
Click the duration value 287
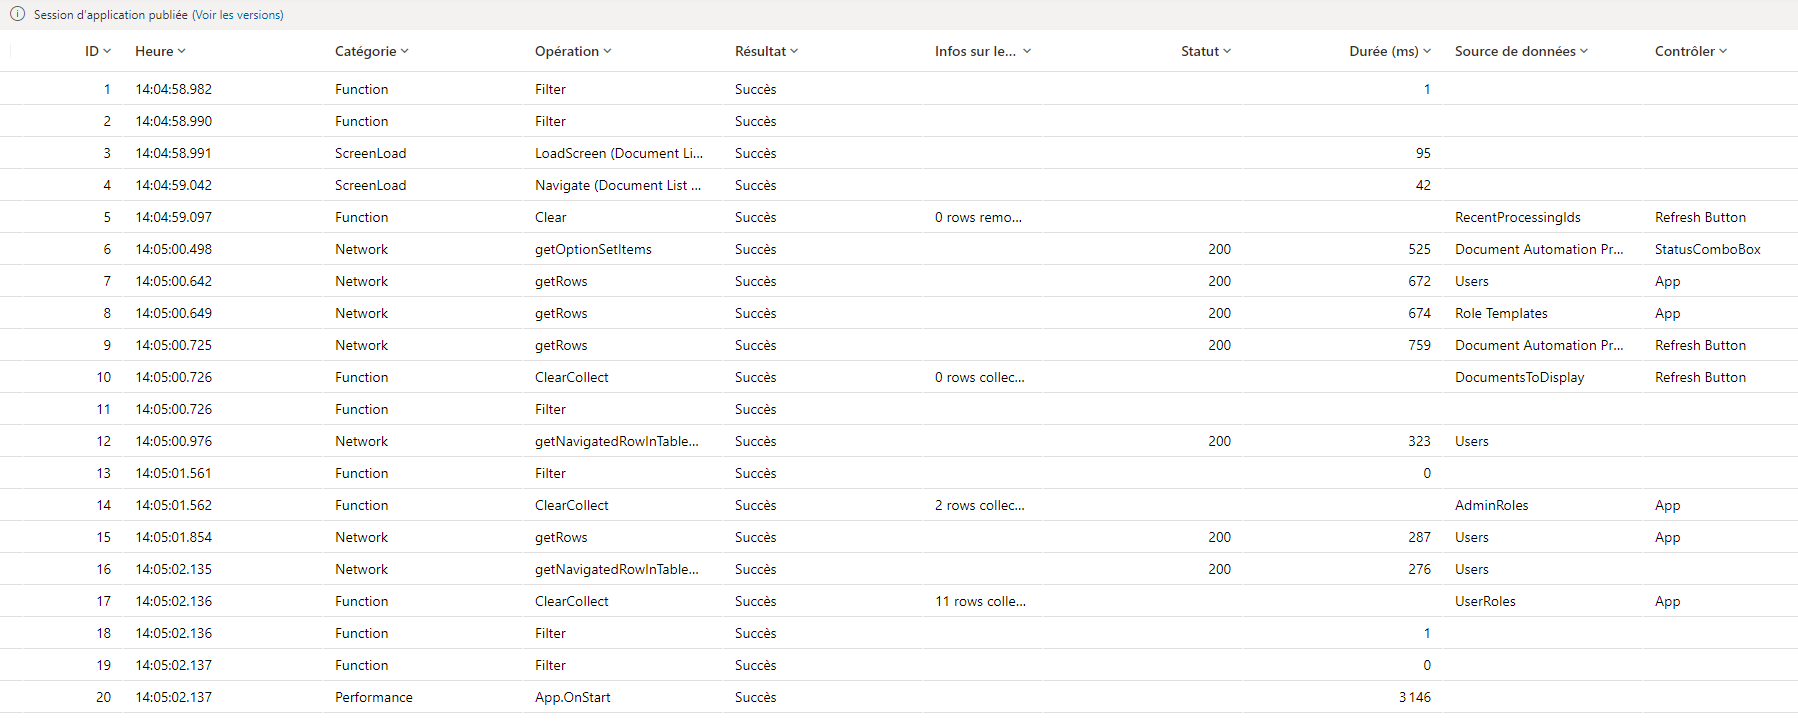point(1420,537)
